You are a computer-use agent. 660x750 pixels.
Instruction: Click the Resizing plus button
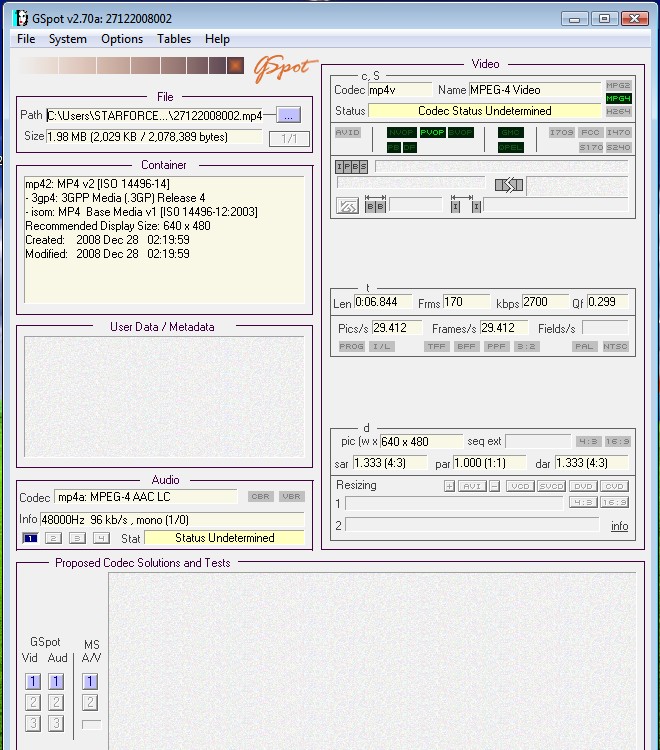click(449, 486)
